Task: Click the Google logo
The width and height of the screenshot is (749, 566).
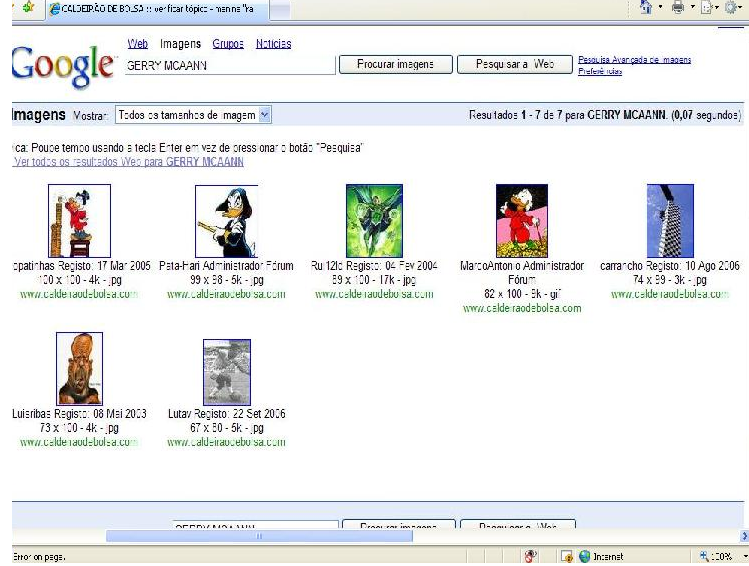Action: [x=63, y=66]
